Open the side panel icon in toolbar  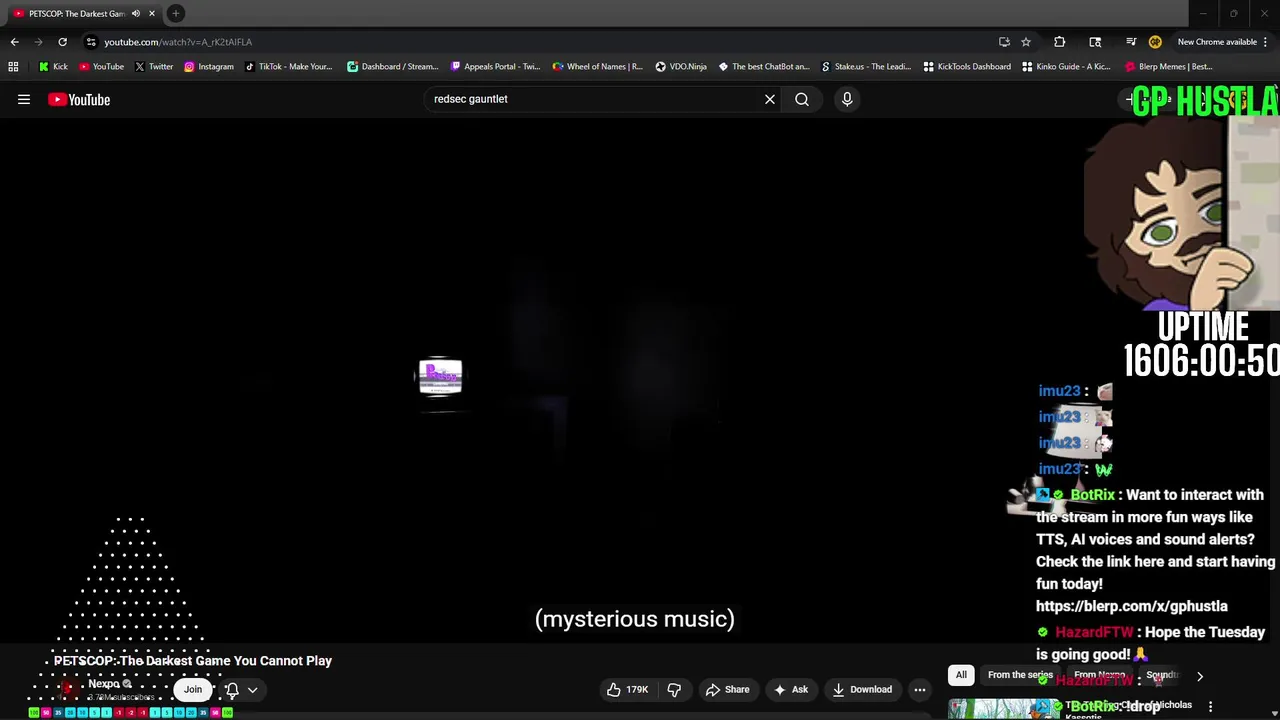point(1095,42)
